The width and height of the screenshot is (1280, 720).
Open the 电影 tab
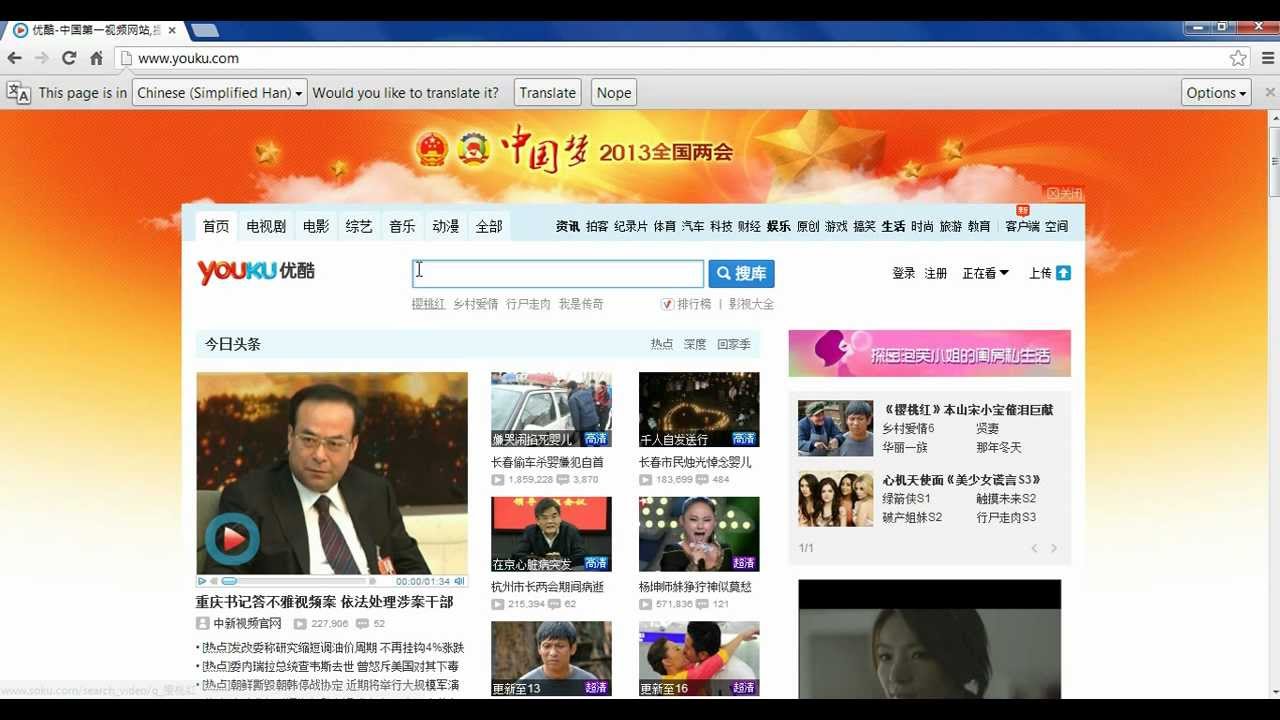pyautogui.click(x=316, y=226)
